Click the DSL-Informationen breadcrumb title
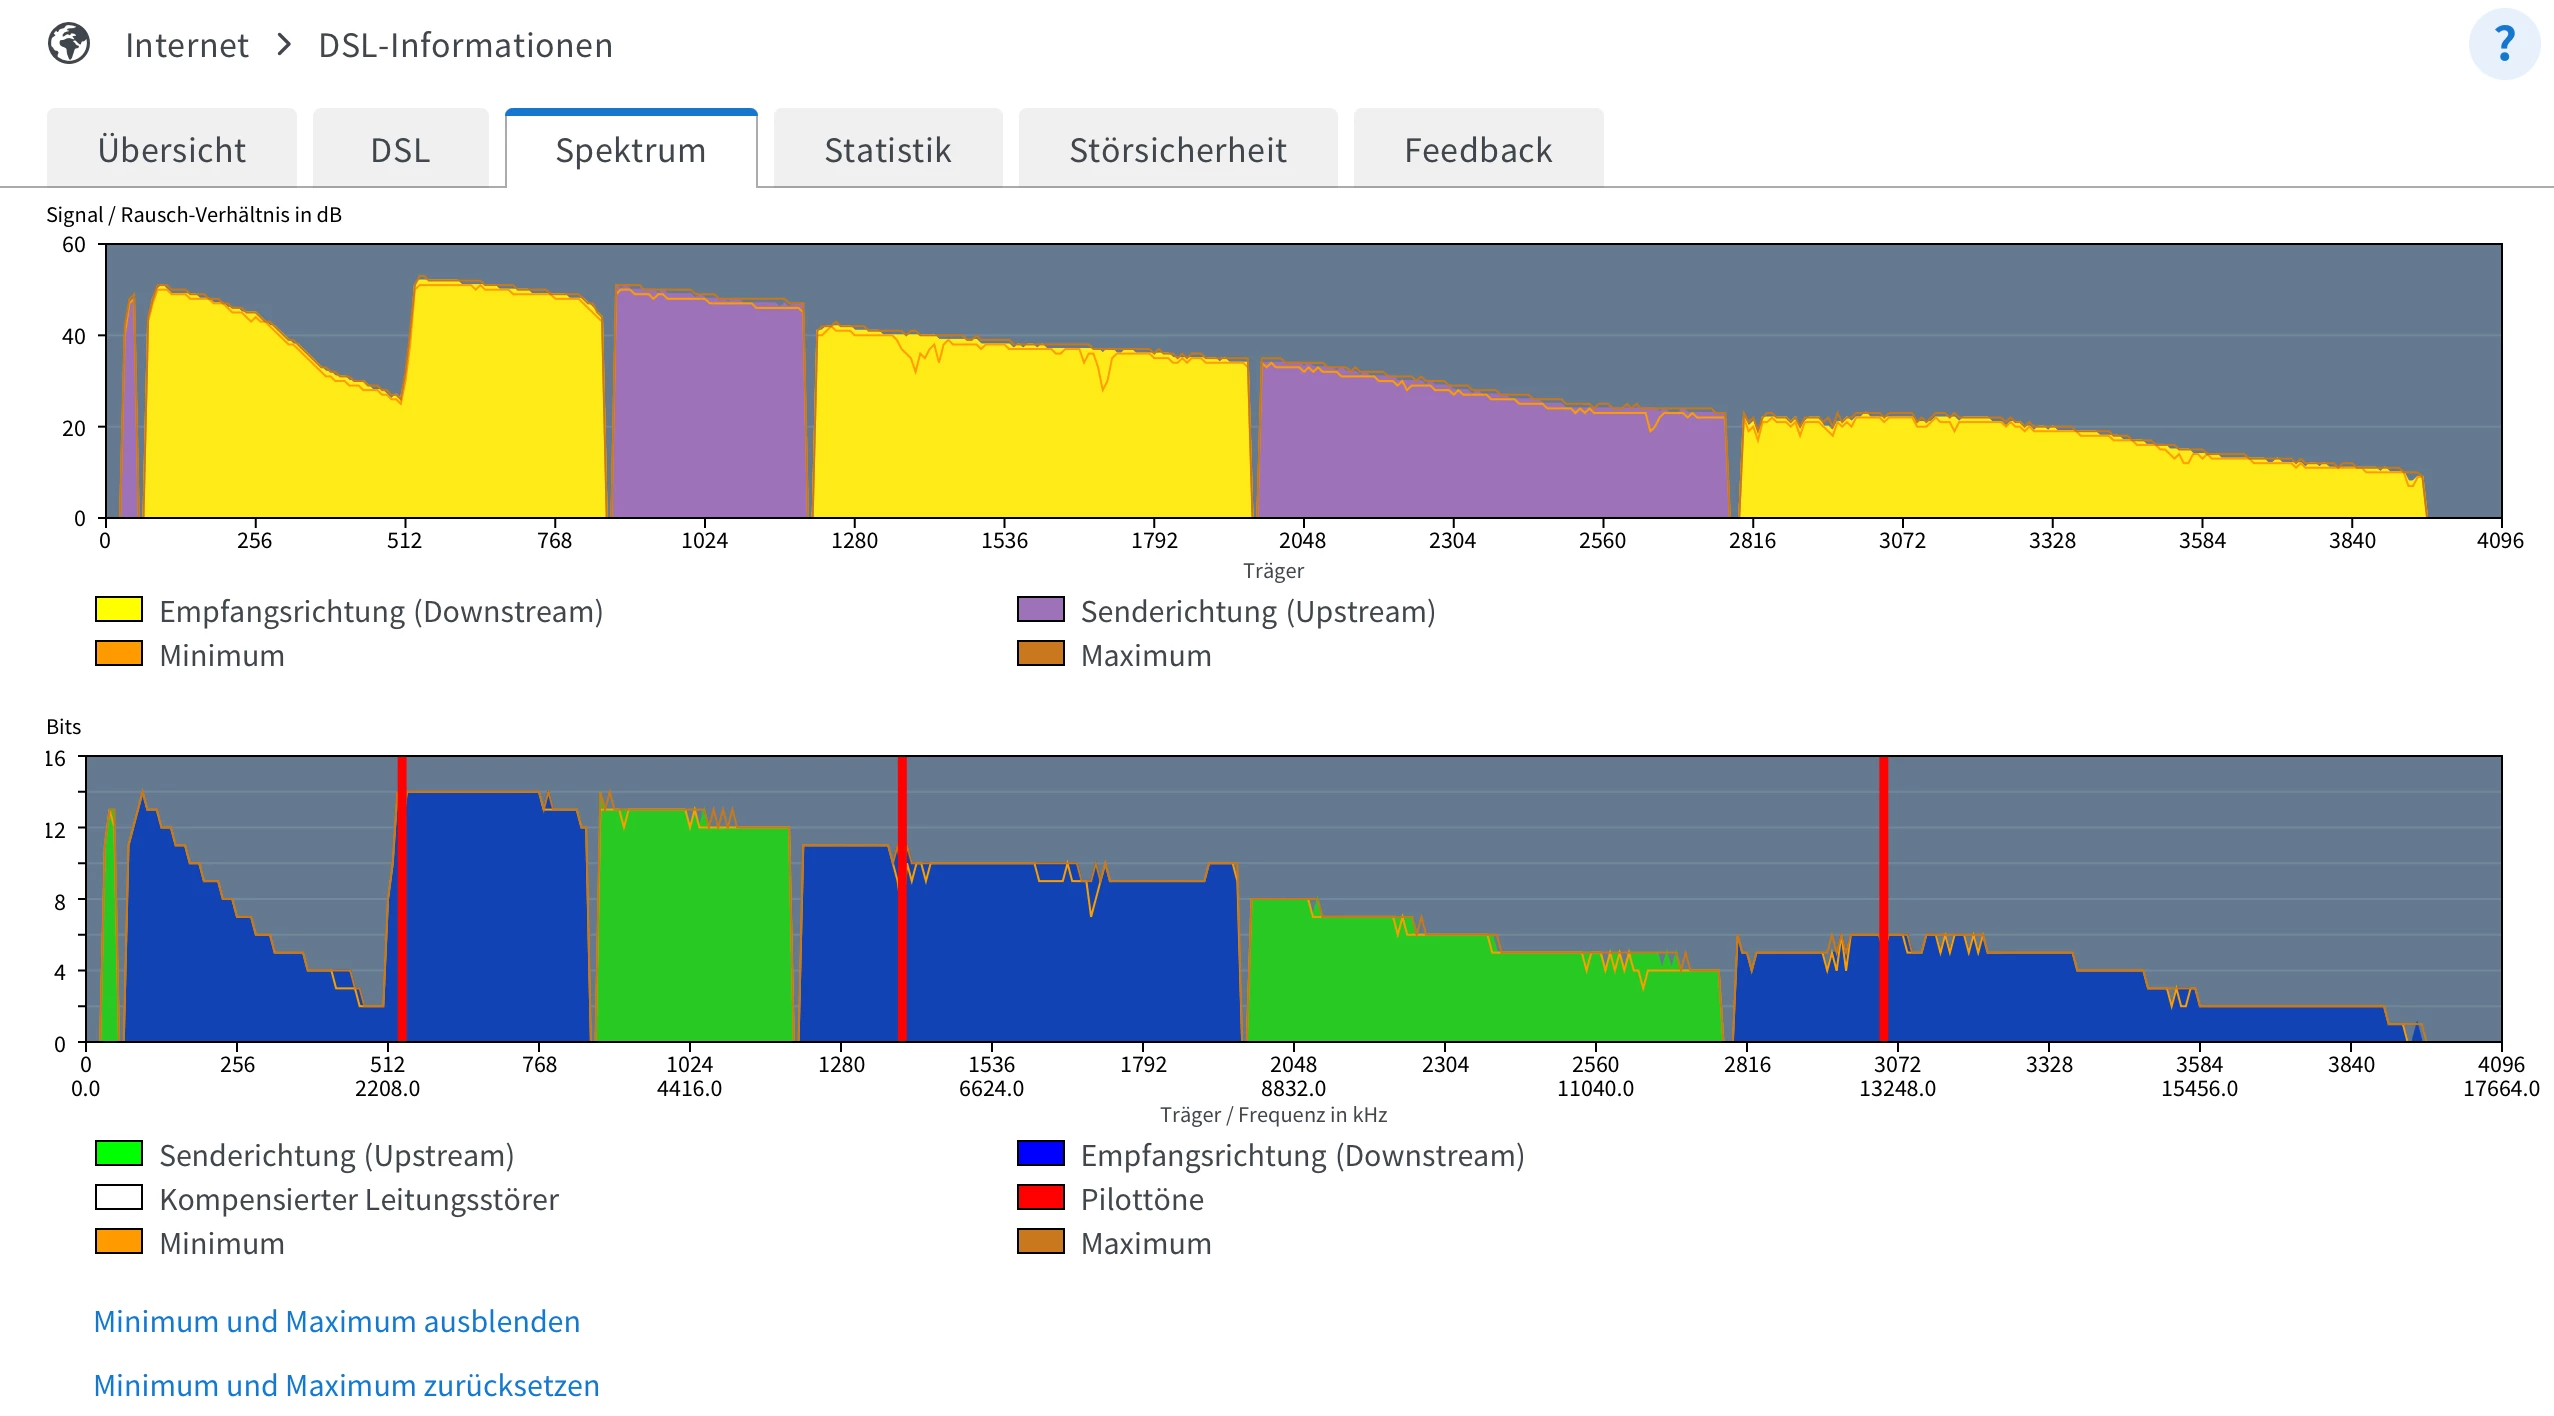 click(465, 45)
